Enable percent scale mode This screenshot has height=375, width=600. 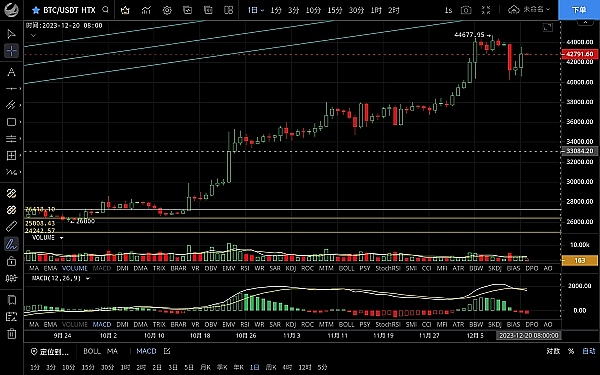pos(571,351)
